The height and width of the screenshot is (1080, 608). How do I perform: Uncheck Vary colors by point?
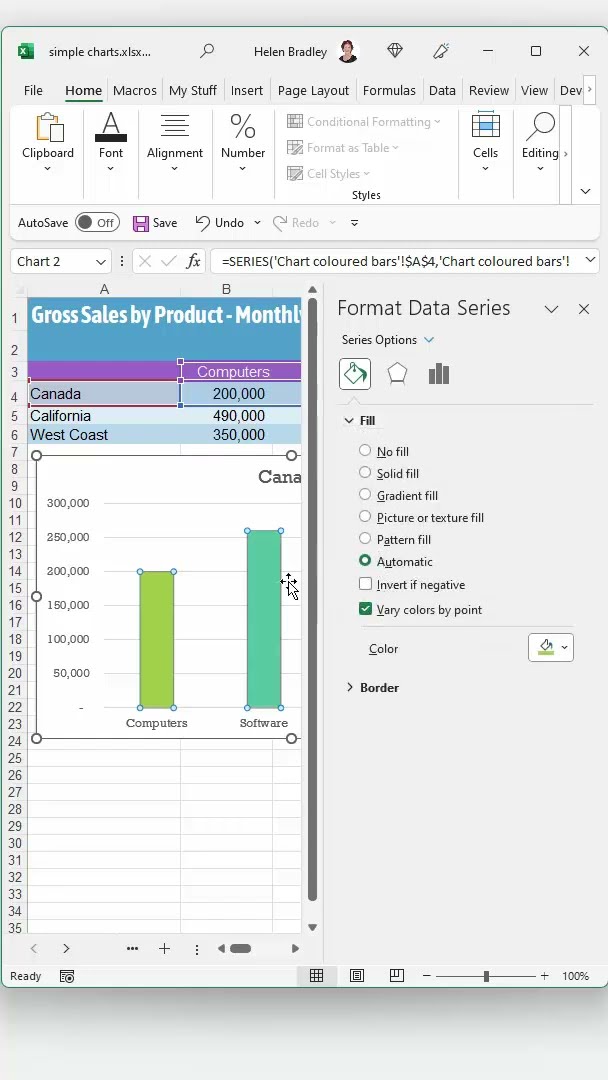coord(366,609)
